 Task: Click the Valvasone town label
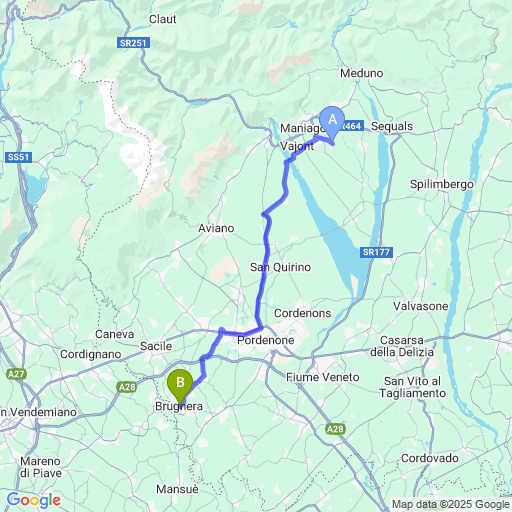(x=421, y=306)
